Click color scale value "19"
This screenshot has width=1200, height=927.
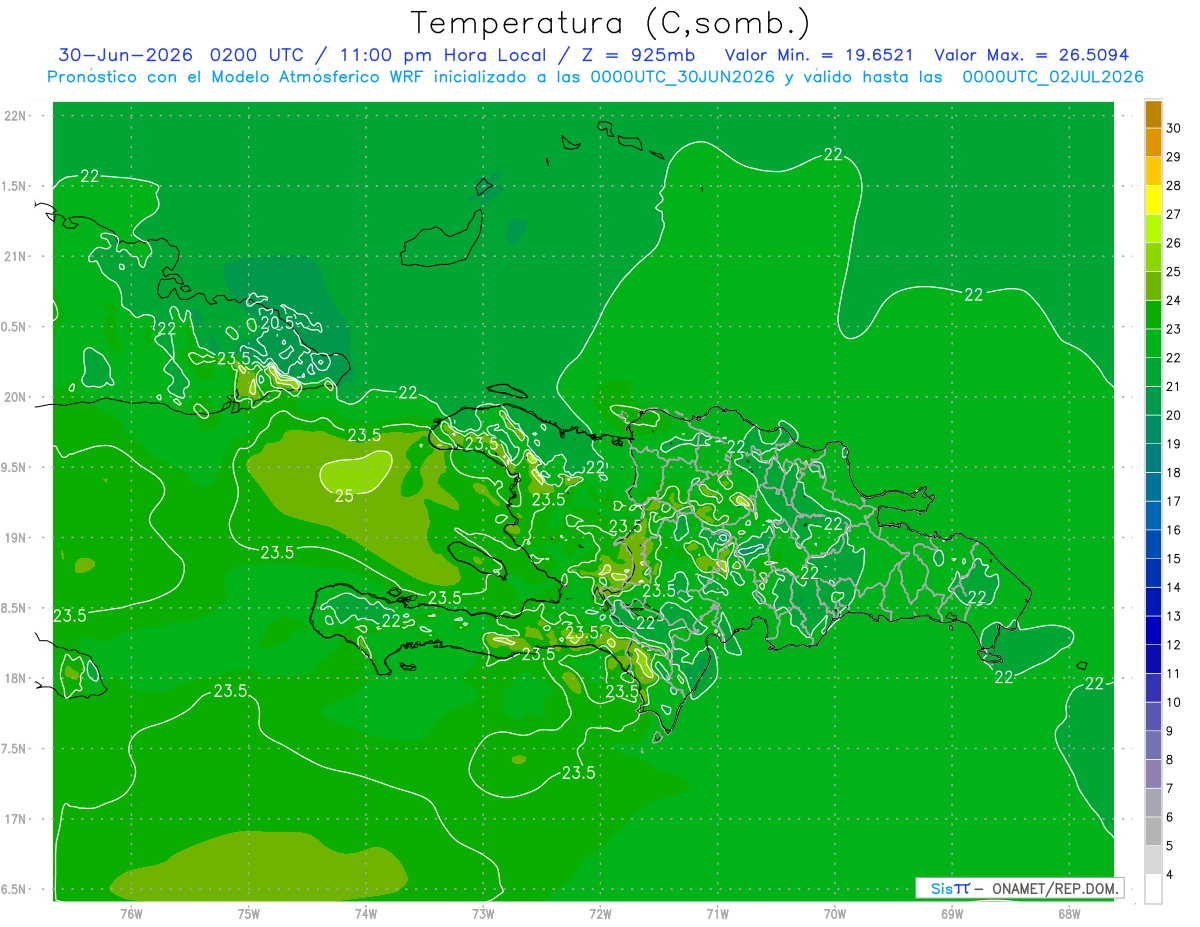[x=1174, y=444]
